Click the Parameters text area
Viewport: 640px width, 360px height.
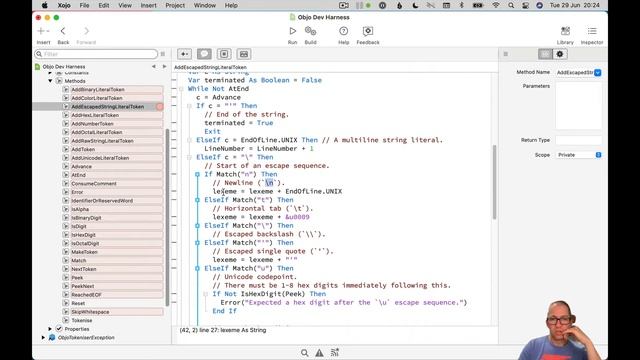578,106
